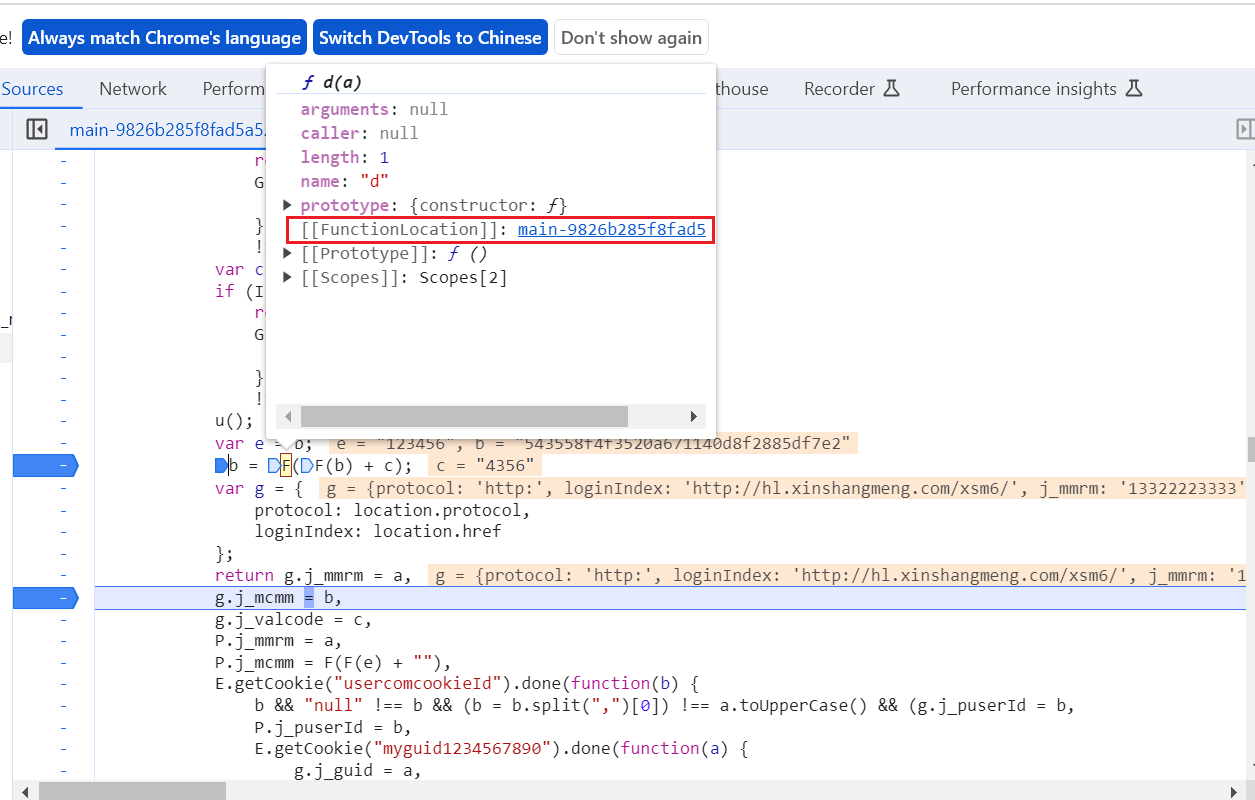Click 'Switch DevTools to Chinese' button
The image size is (1255, 800).
coord(430,38)
